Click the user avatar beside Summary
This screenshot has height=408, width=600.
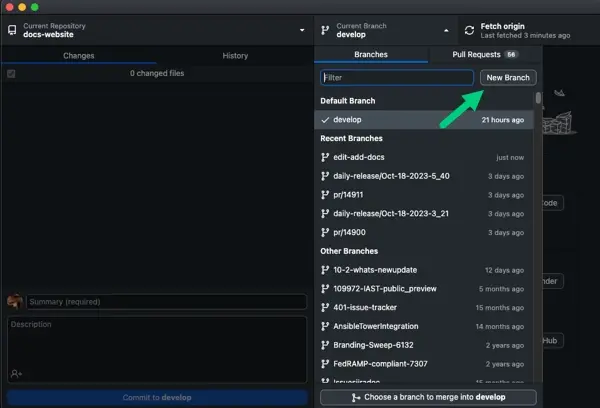[14, 302]
